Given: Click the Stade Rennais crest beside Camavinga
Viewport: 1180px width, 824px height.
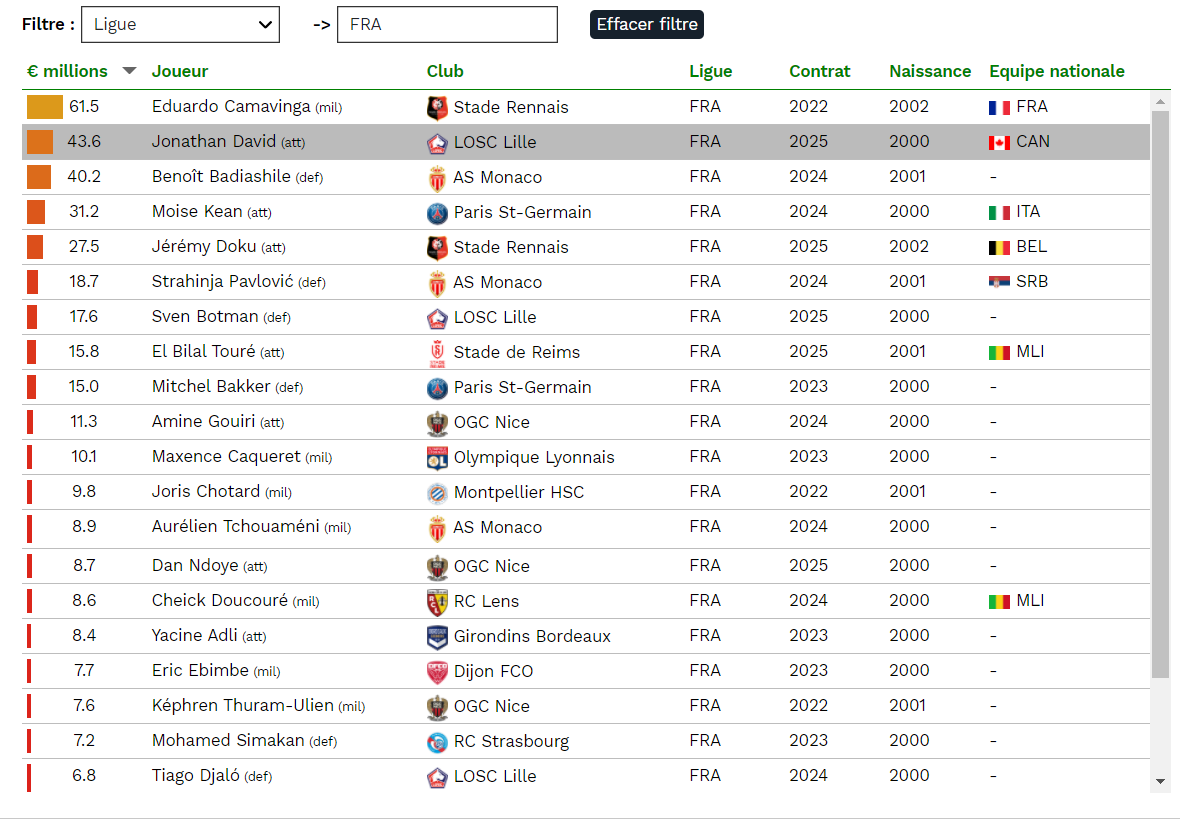Looking at the screenshot, I should tap(437, 107).
